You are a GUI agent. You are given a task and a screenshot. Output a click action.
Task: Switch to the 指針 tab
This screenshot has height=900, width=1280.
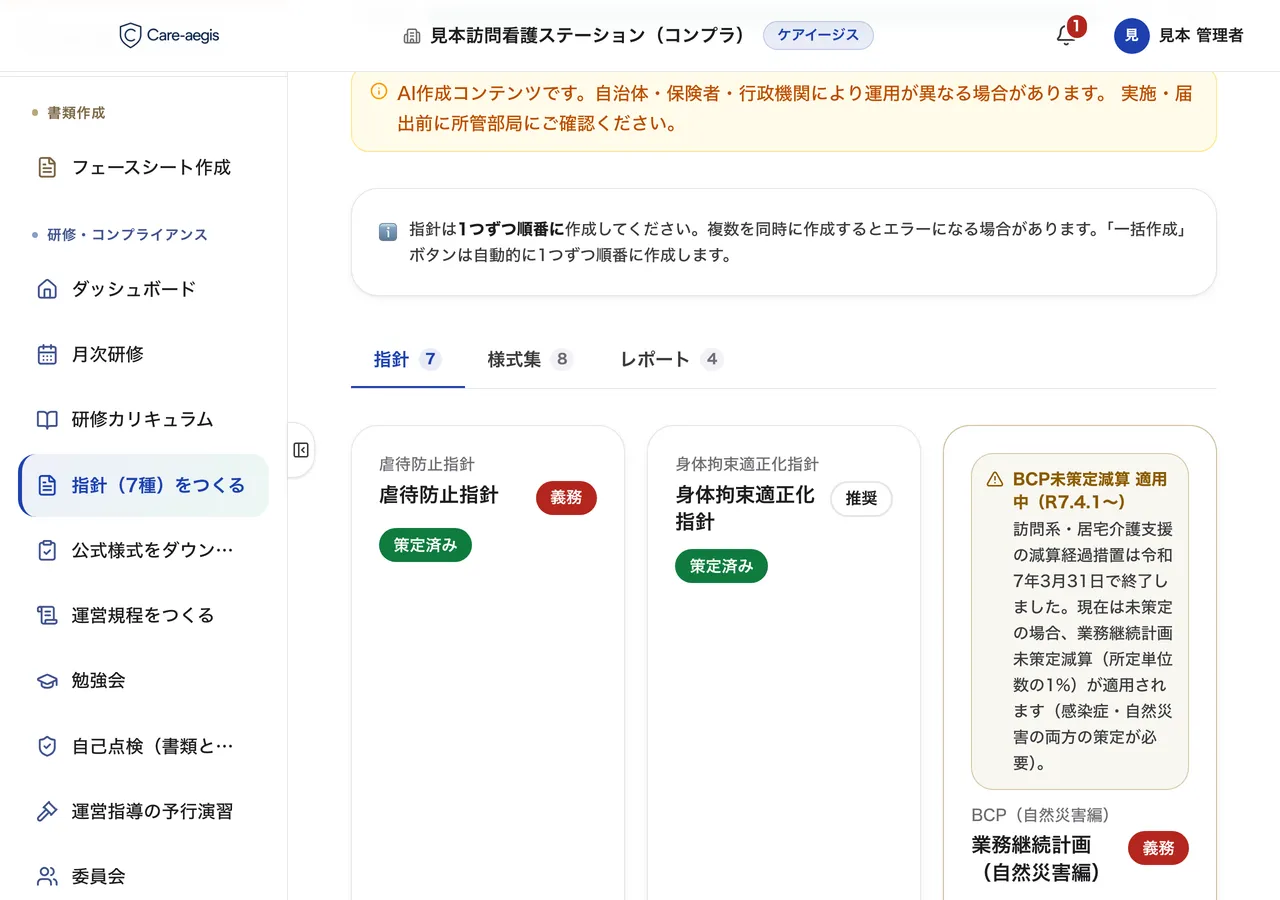pyautogui.click(x=407, y=359)
